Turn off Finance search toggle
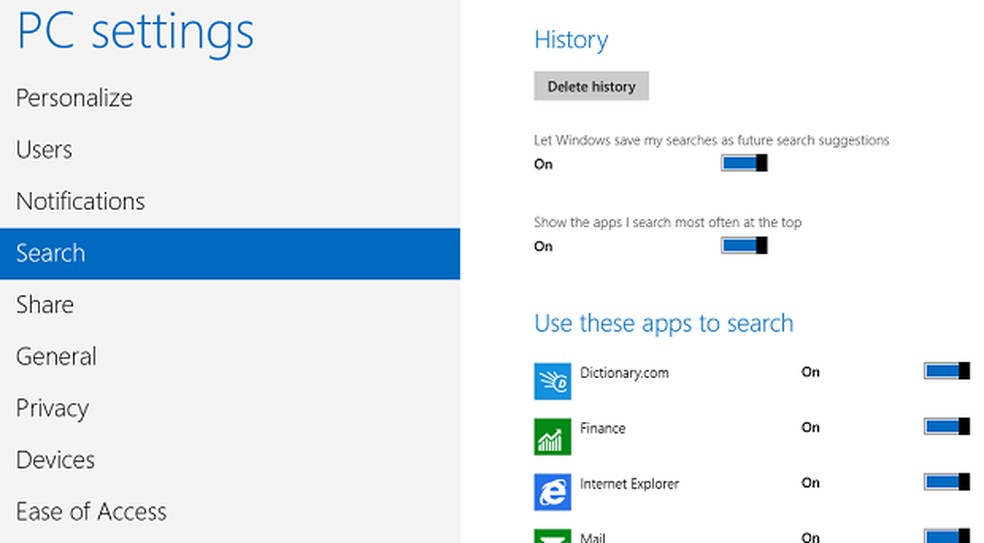 coord(947,427)
